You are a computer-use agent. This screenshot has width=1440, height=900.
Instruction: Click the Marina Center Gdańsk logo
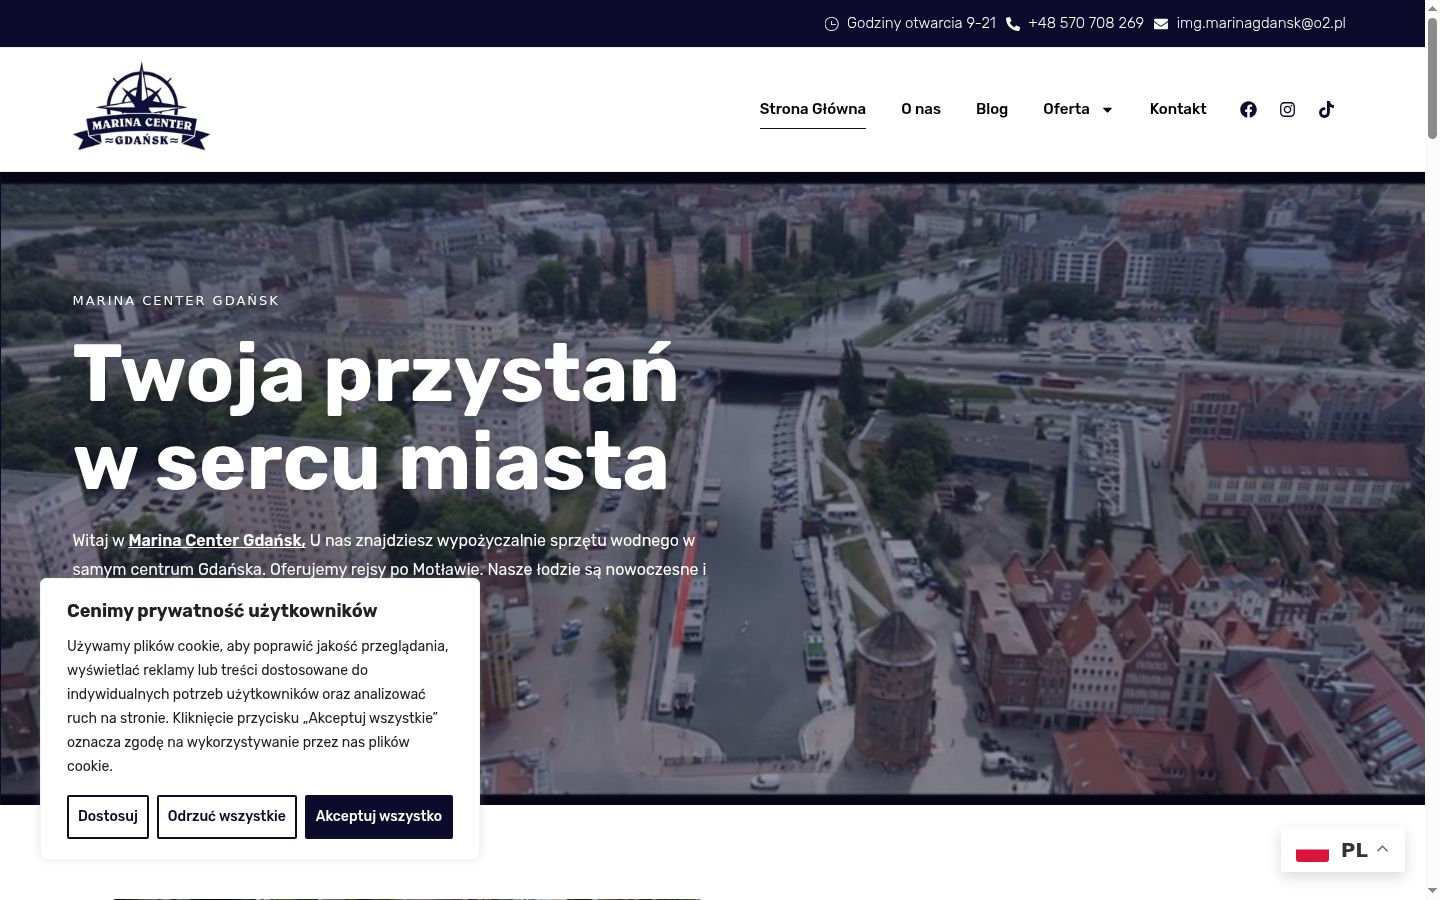[x=141, y=108]
